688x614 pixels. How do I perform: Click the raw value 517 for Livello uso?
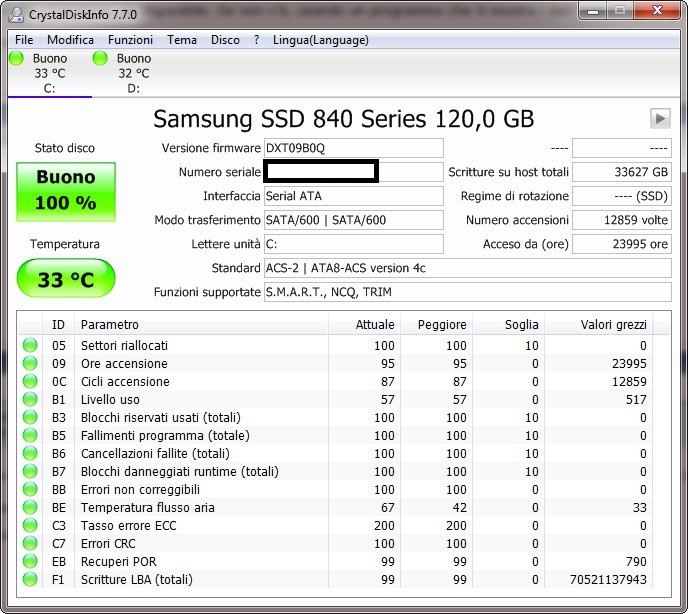click(636, 399)
